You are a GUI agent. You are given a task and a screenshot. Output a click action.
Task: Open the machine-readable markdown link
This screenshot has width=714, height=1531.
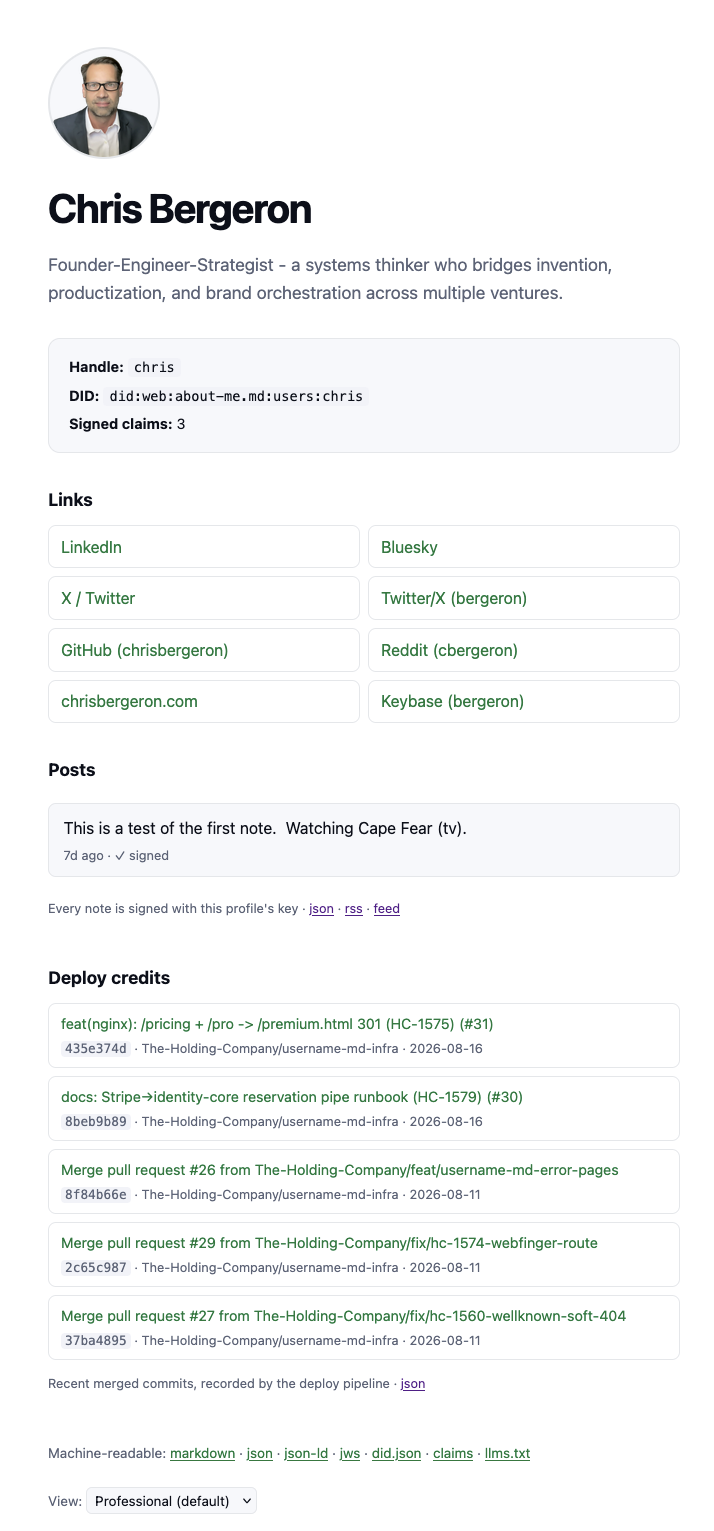point(204,1453)
